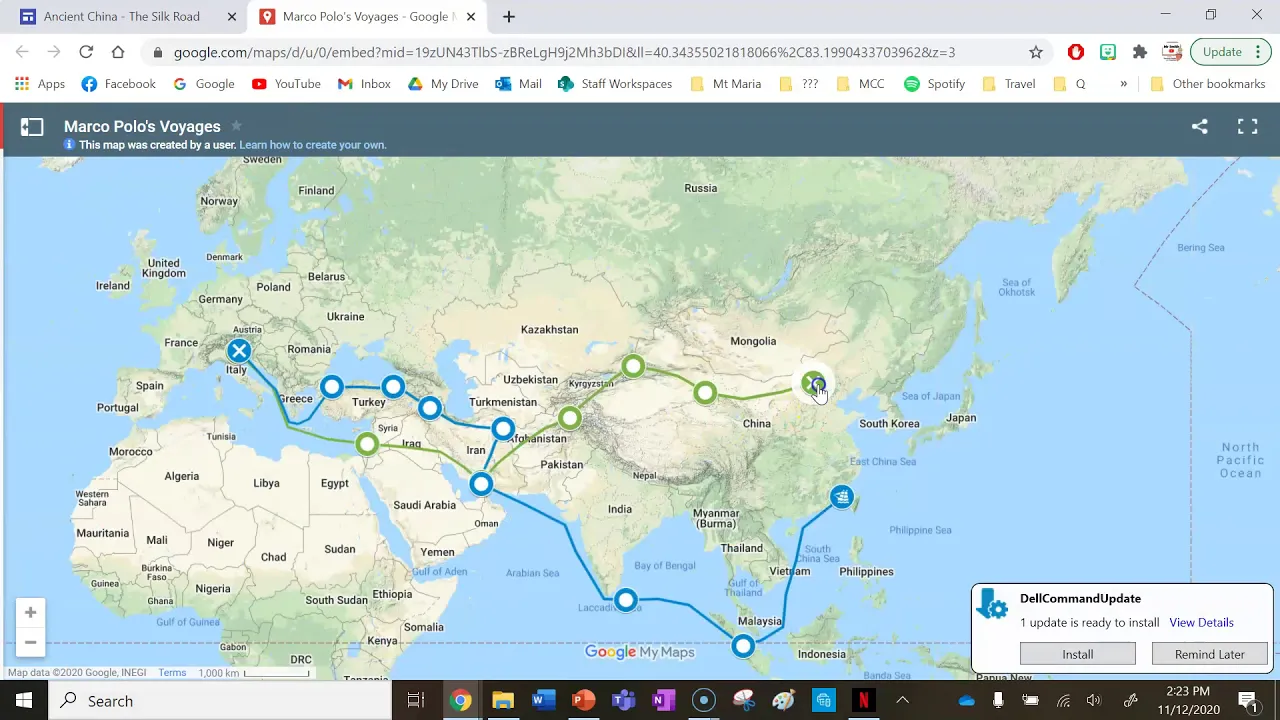Image resolution: width=1280 pixels, height=720 pixels.
Task: Expand the Travel bookmark folder
Action: [1009, 84]
